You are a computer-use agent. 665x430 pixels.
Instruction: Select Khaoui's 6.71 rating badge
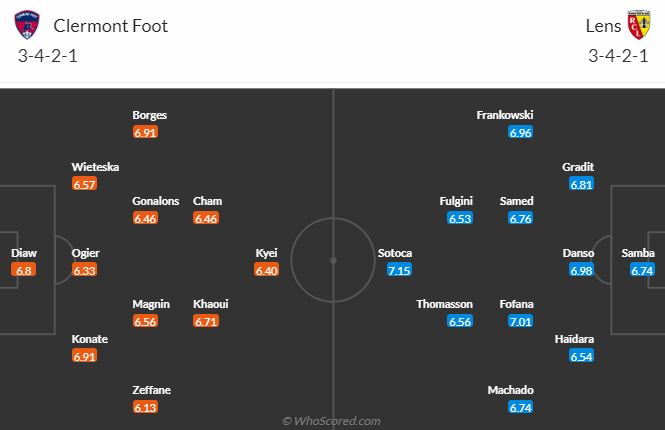(206, 321)
